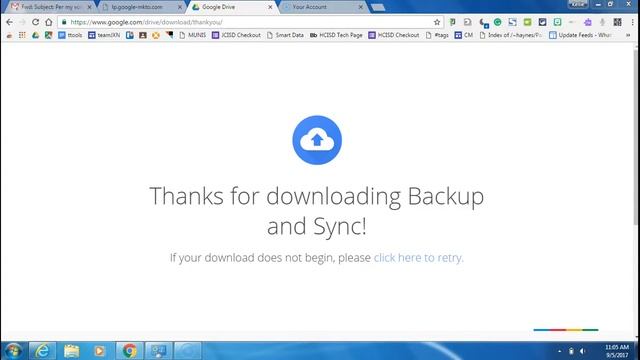The height and width of the screenshot is (360, 640).
Task: Click the blue cloud upload logo
Action: (317, 140)
